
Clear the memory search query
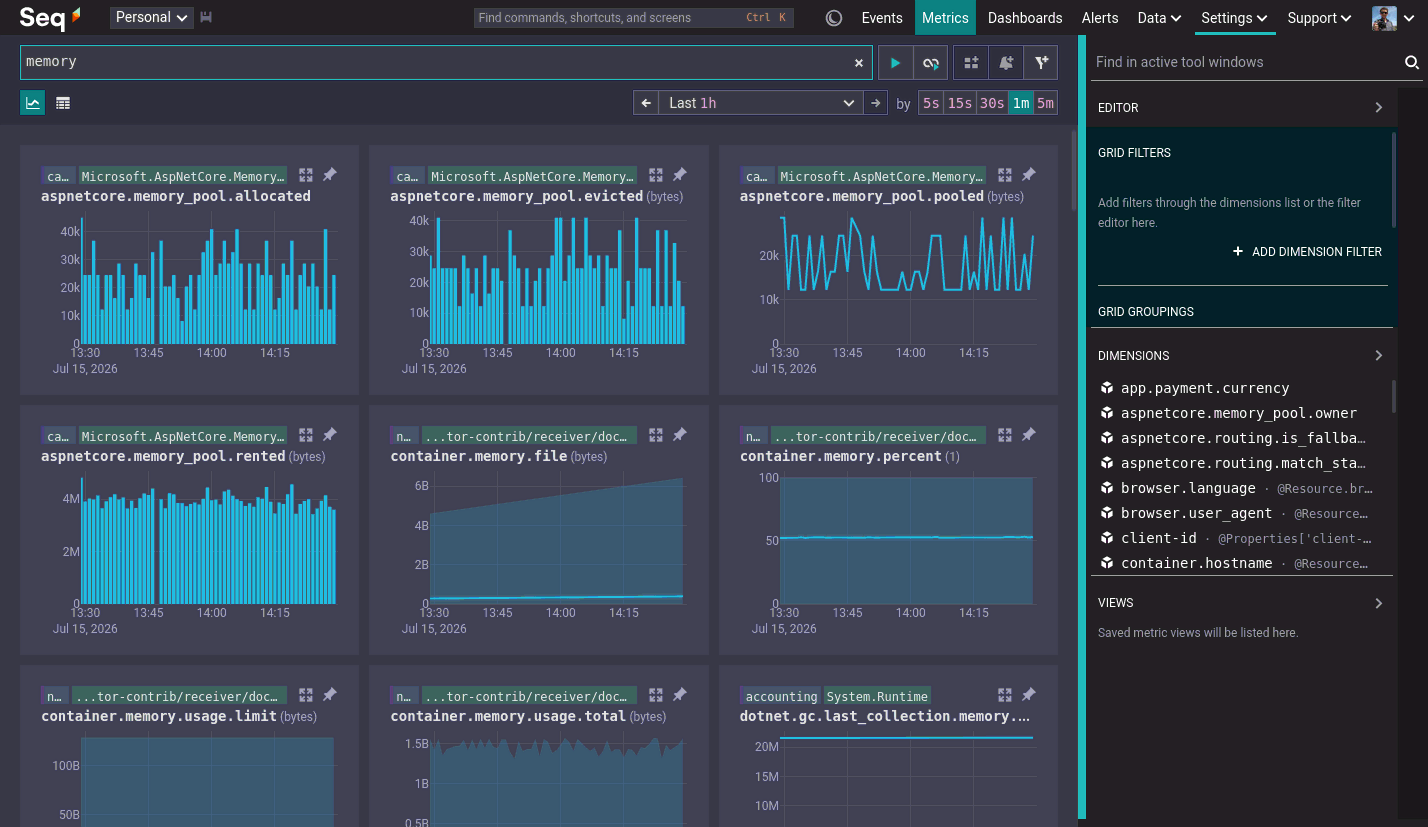click(x=858, y=63)
